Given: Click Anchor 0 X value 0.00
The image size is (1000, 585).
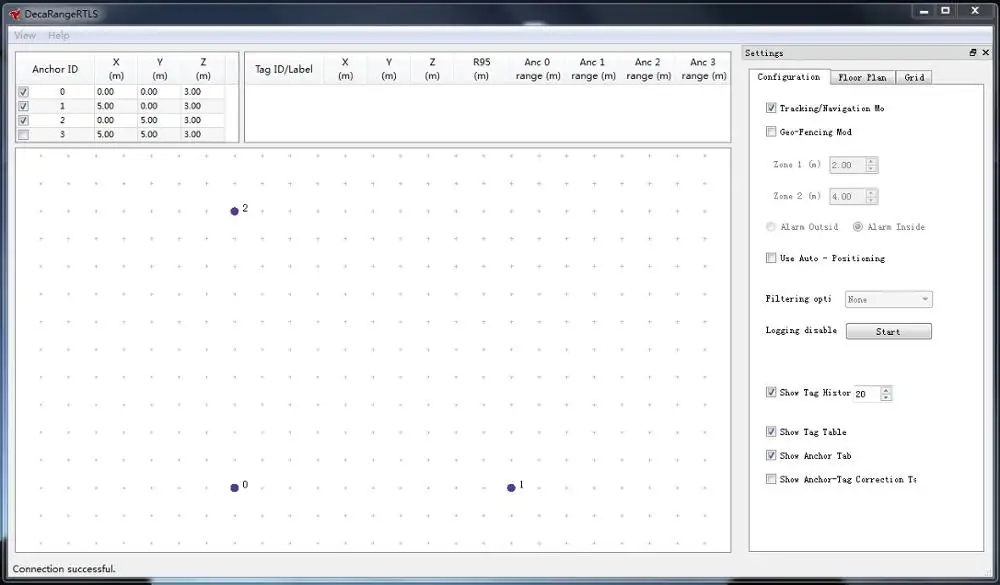Looking at the screenshot, I should 115,92.
